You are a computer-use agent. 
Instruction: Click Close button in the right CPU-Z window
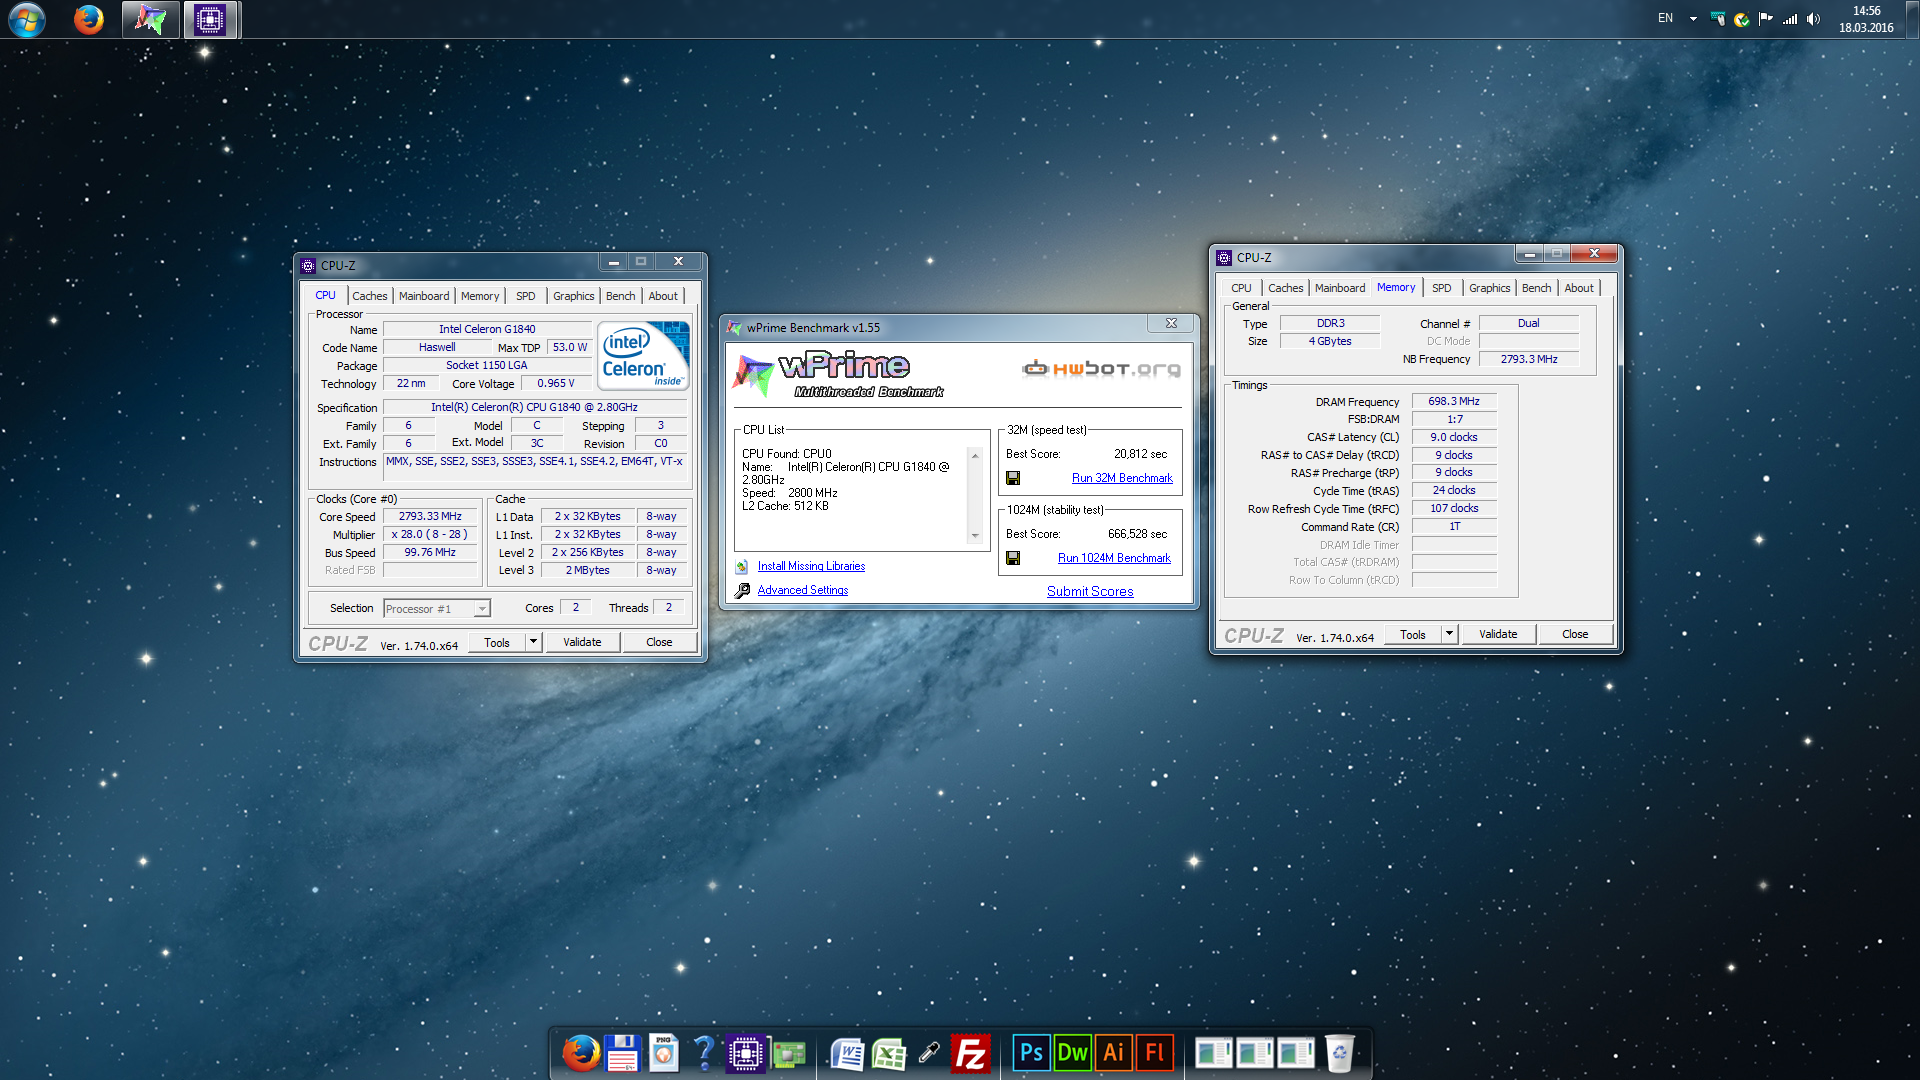1575,634
